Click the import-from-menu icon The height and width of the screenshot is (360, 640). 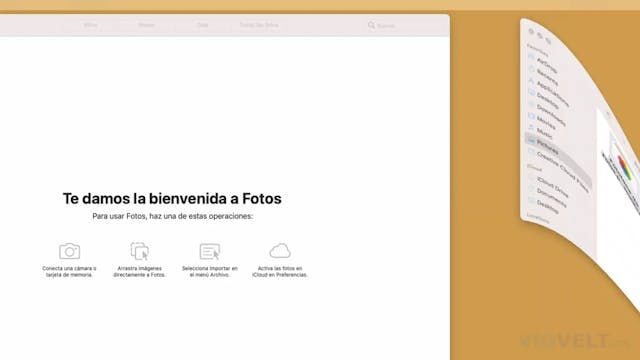click(x=210, y=251)
